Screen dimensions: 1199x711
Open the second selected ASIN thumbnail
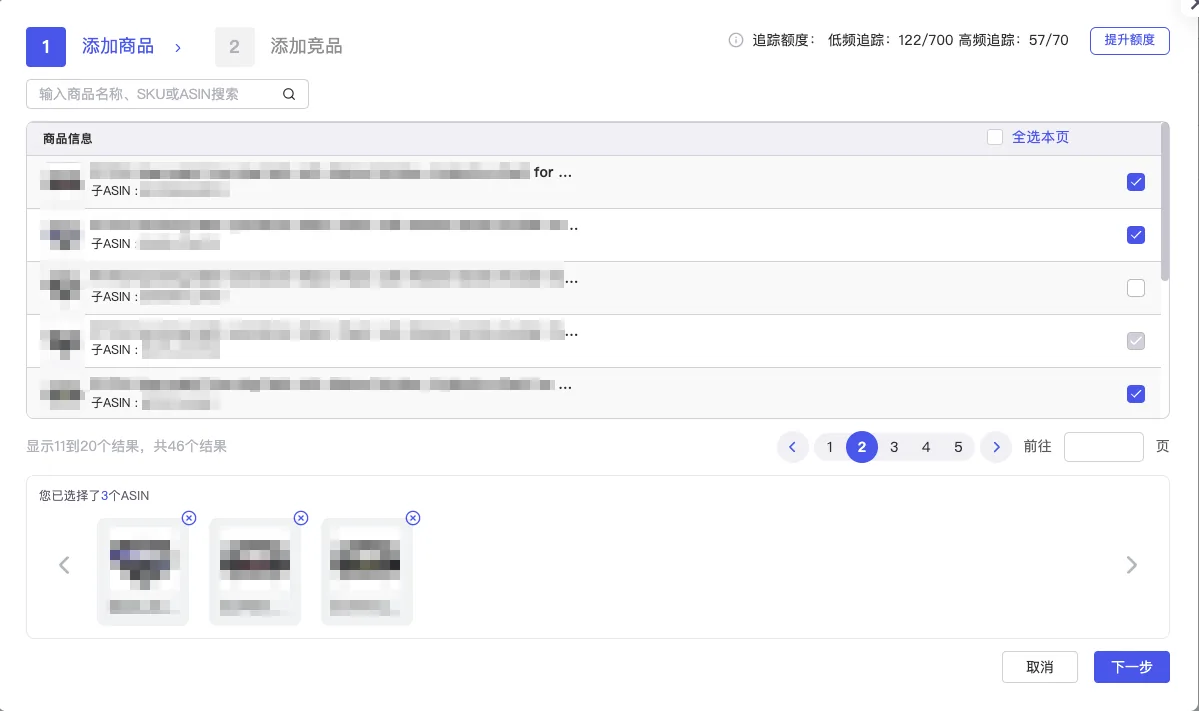coord(255,572)
